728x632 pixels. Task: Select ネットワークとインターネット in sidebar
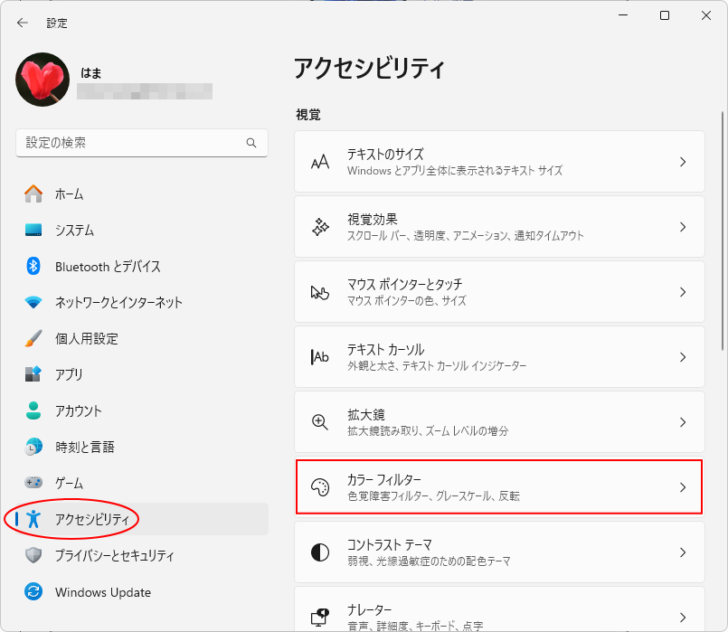click(x=142, y=302)
